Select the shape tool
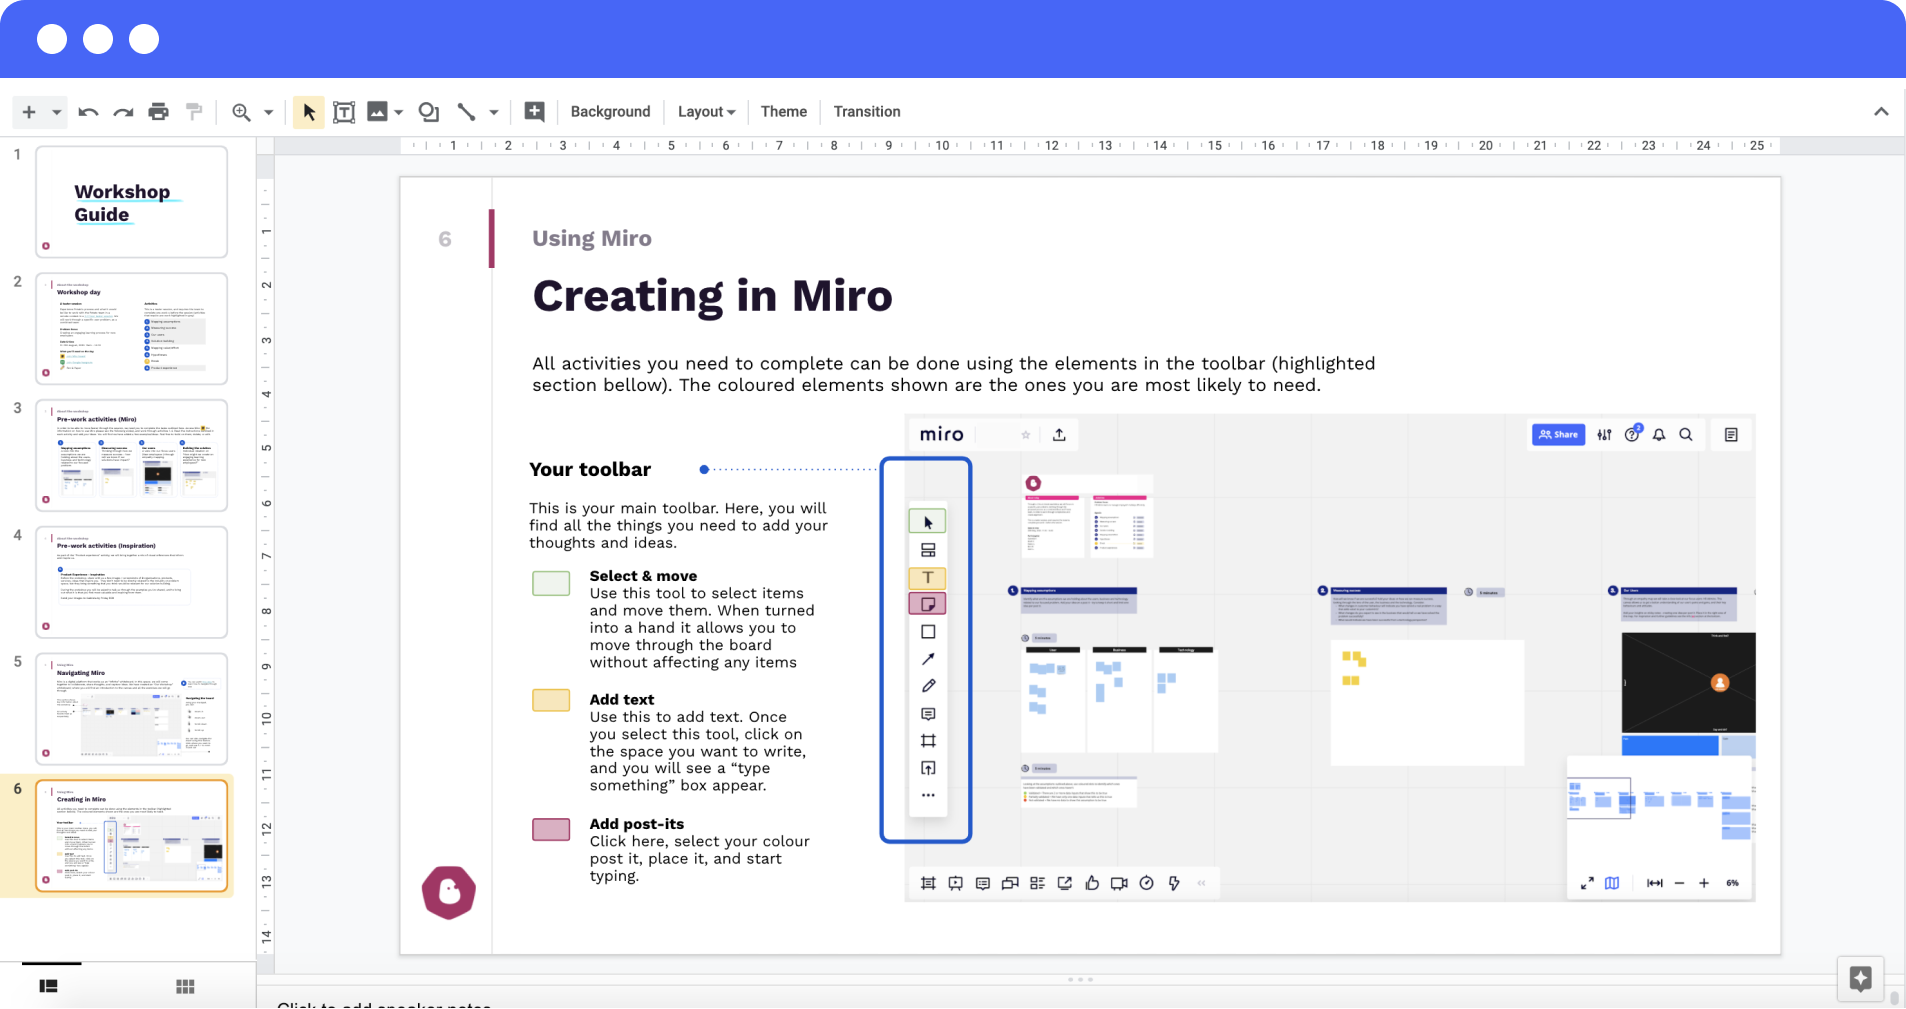This screenshot has height=1009, width=1906. pos(429,112)
